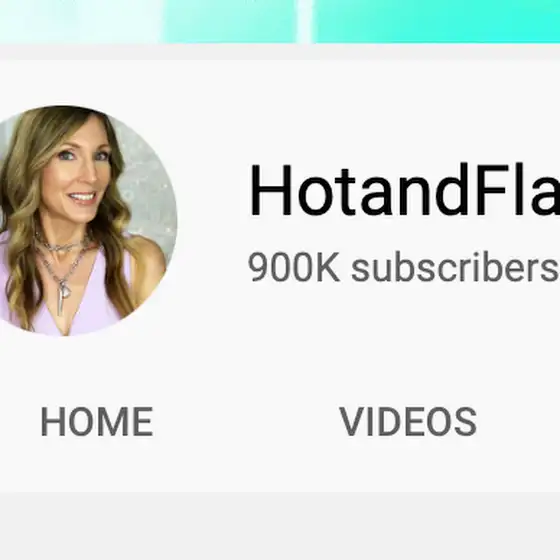Open the HOME tab

point(97,421)
